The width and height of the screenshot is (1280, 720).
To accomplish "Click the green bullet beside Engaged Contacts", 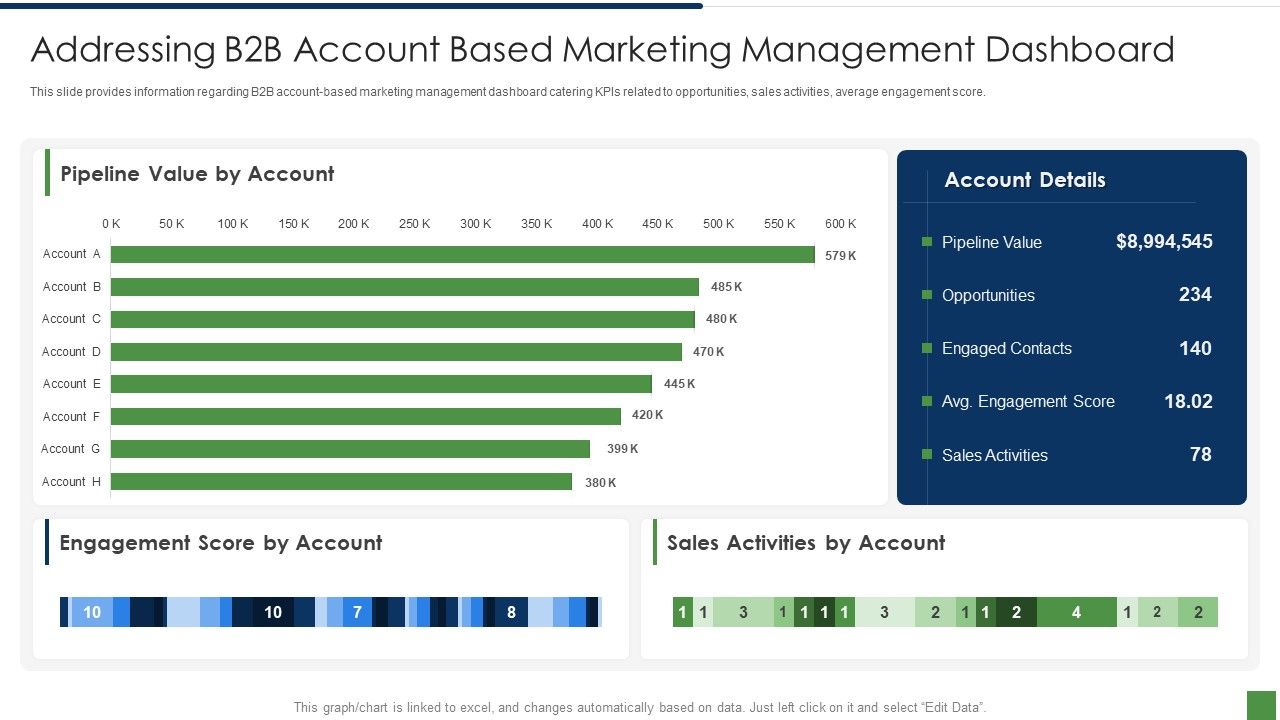I will click(x=927, y=348).
